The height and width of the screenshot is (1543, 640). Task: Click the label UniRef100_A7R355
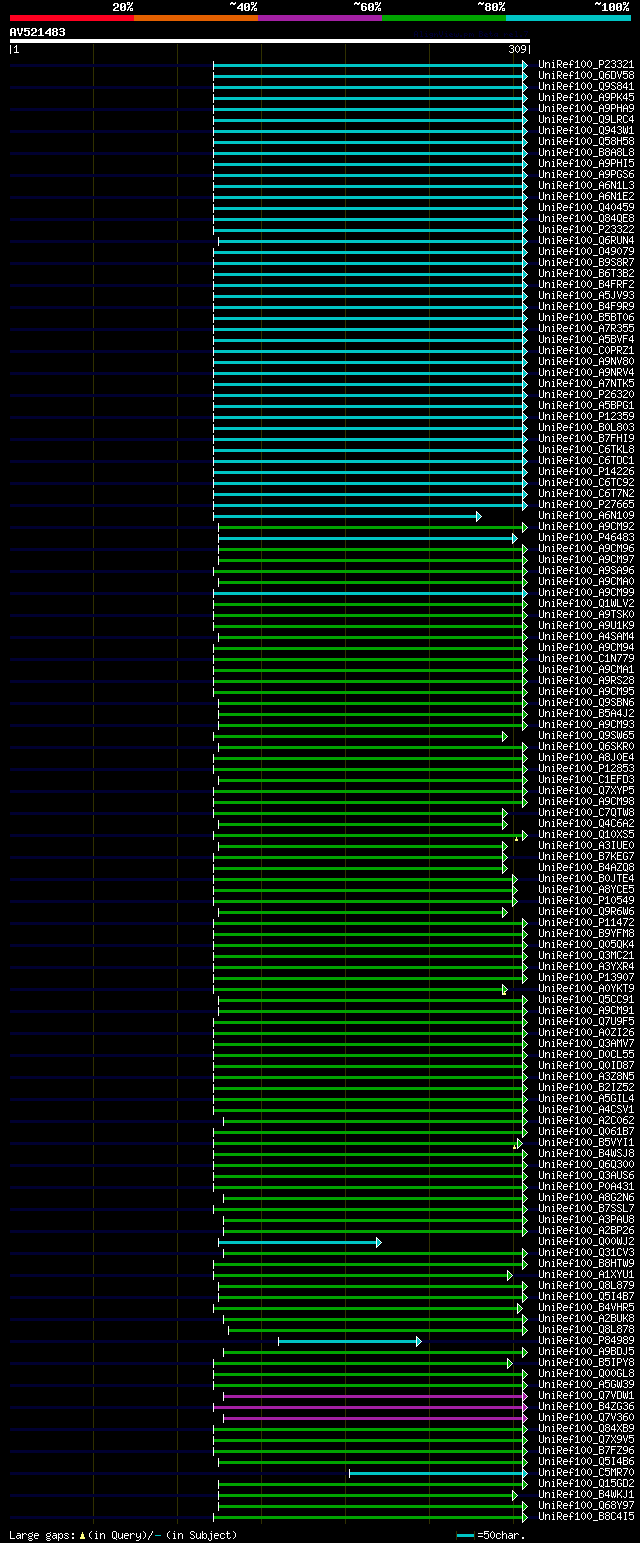[586, 328]
